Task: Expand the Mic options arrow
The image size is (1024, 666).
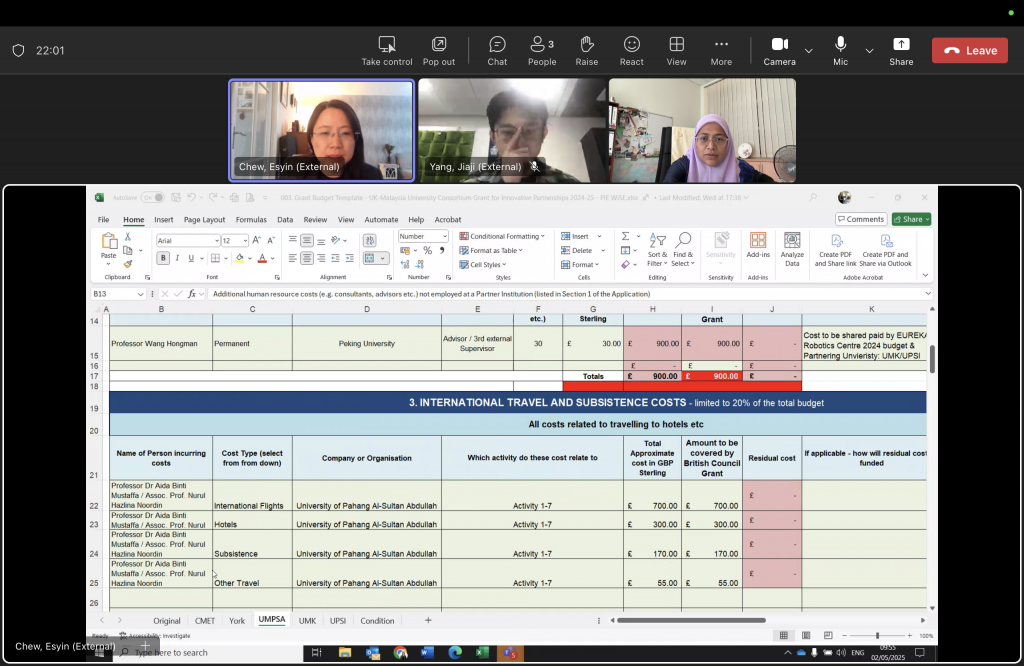Action: [x=869, y=51]
